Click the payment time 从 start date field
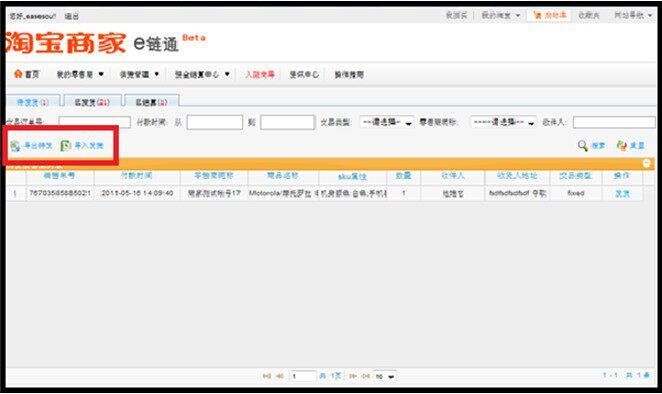This screenshot has height=394, width=662. click(214, 122)
